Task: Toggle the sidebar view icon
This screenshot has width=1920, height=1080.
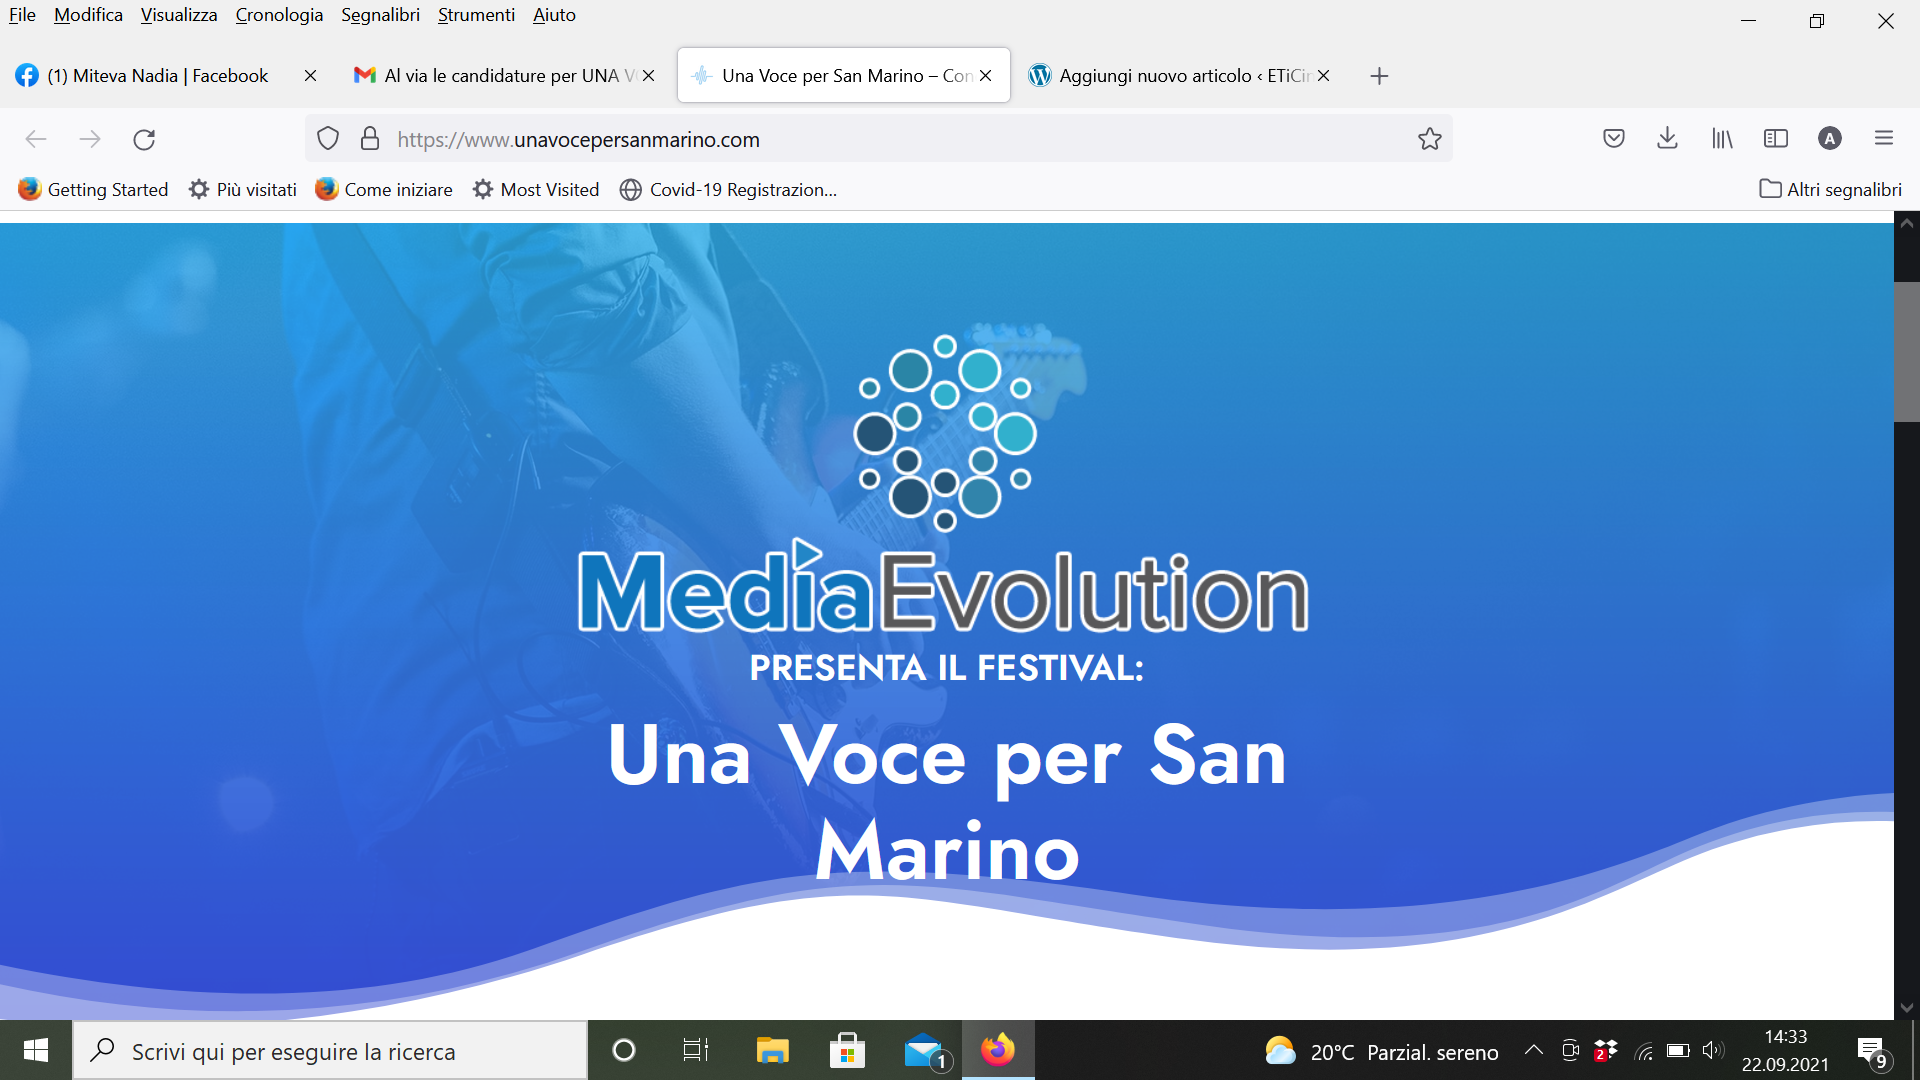Action: (1776, 139)
